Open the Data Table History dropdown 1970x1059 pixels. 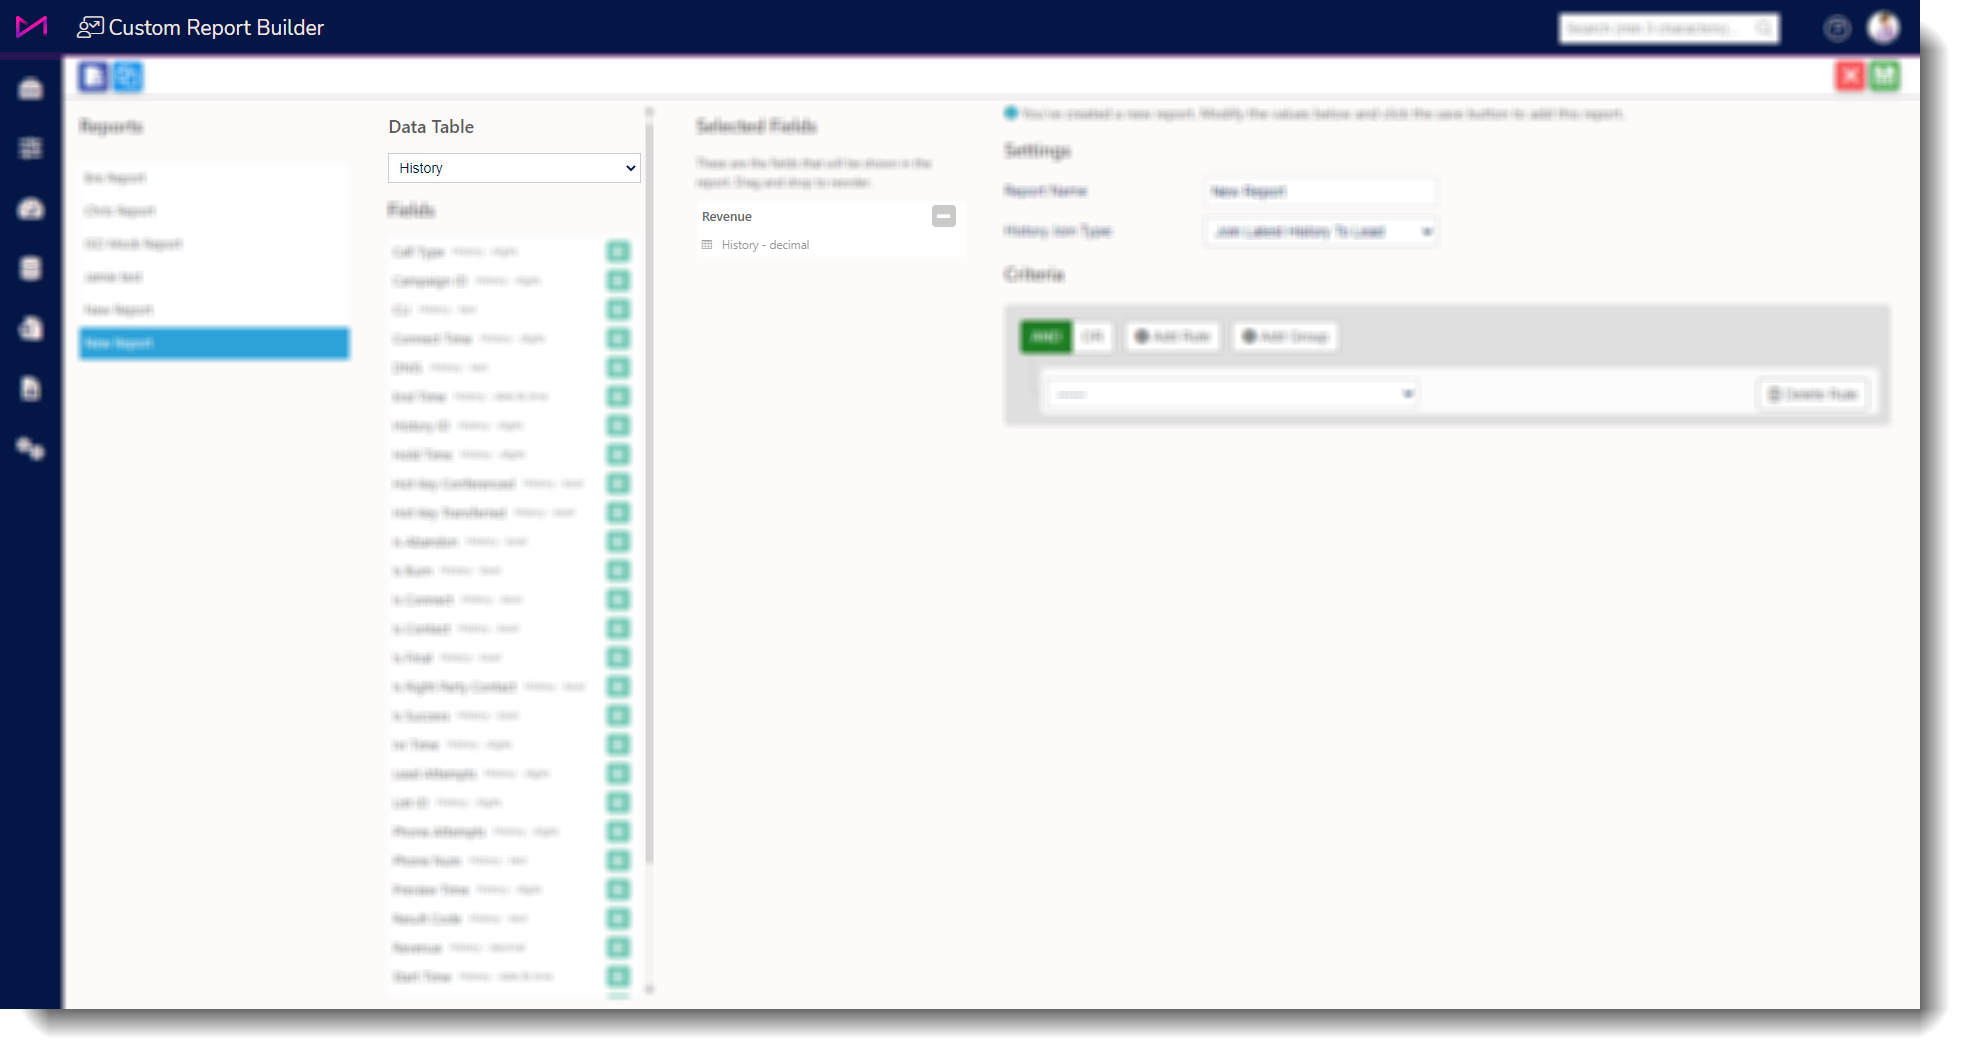514,168
